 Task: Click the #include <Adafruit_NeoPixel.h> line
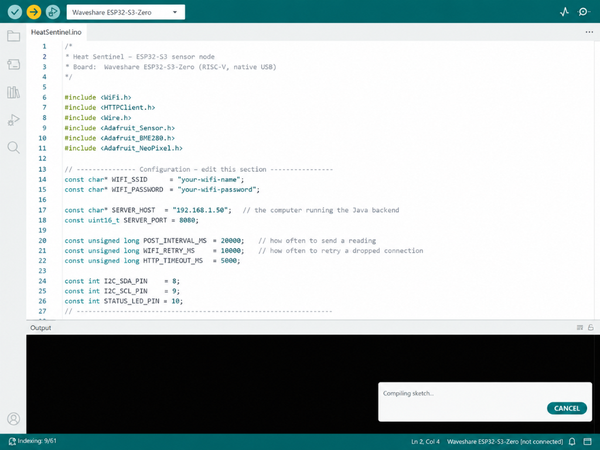pyautogui.click(x=124, y=148)
